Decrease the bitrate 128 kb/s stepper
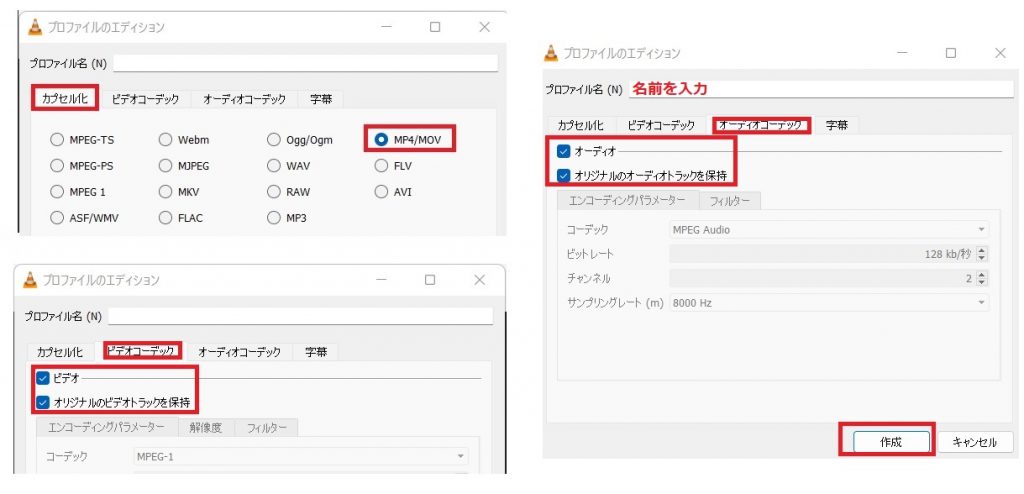The height and width of the screenshot is (494, 1024). pos(982,258)
